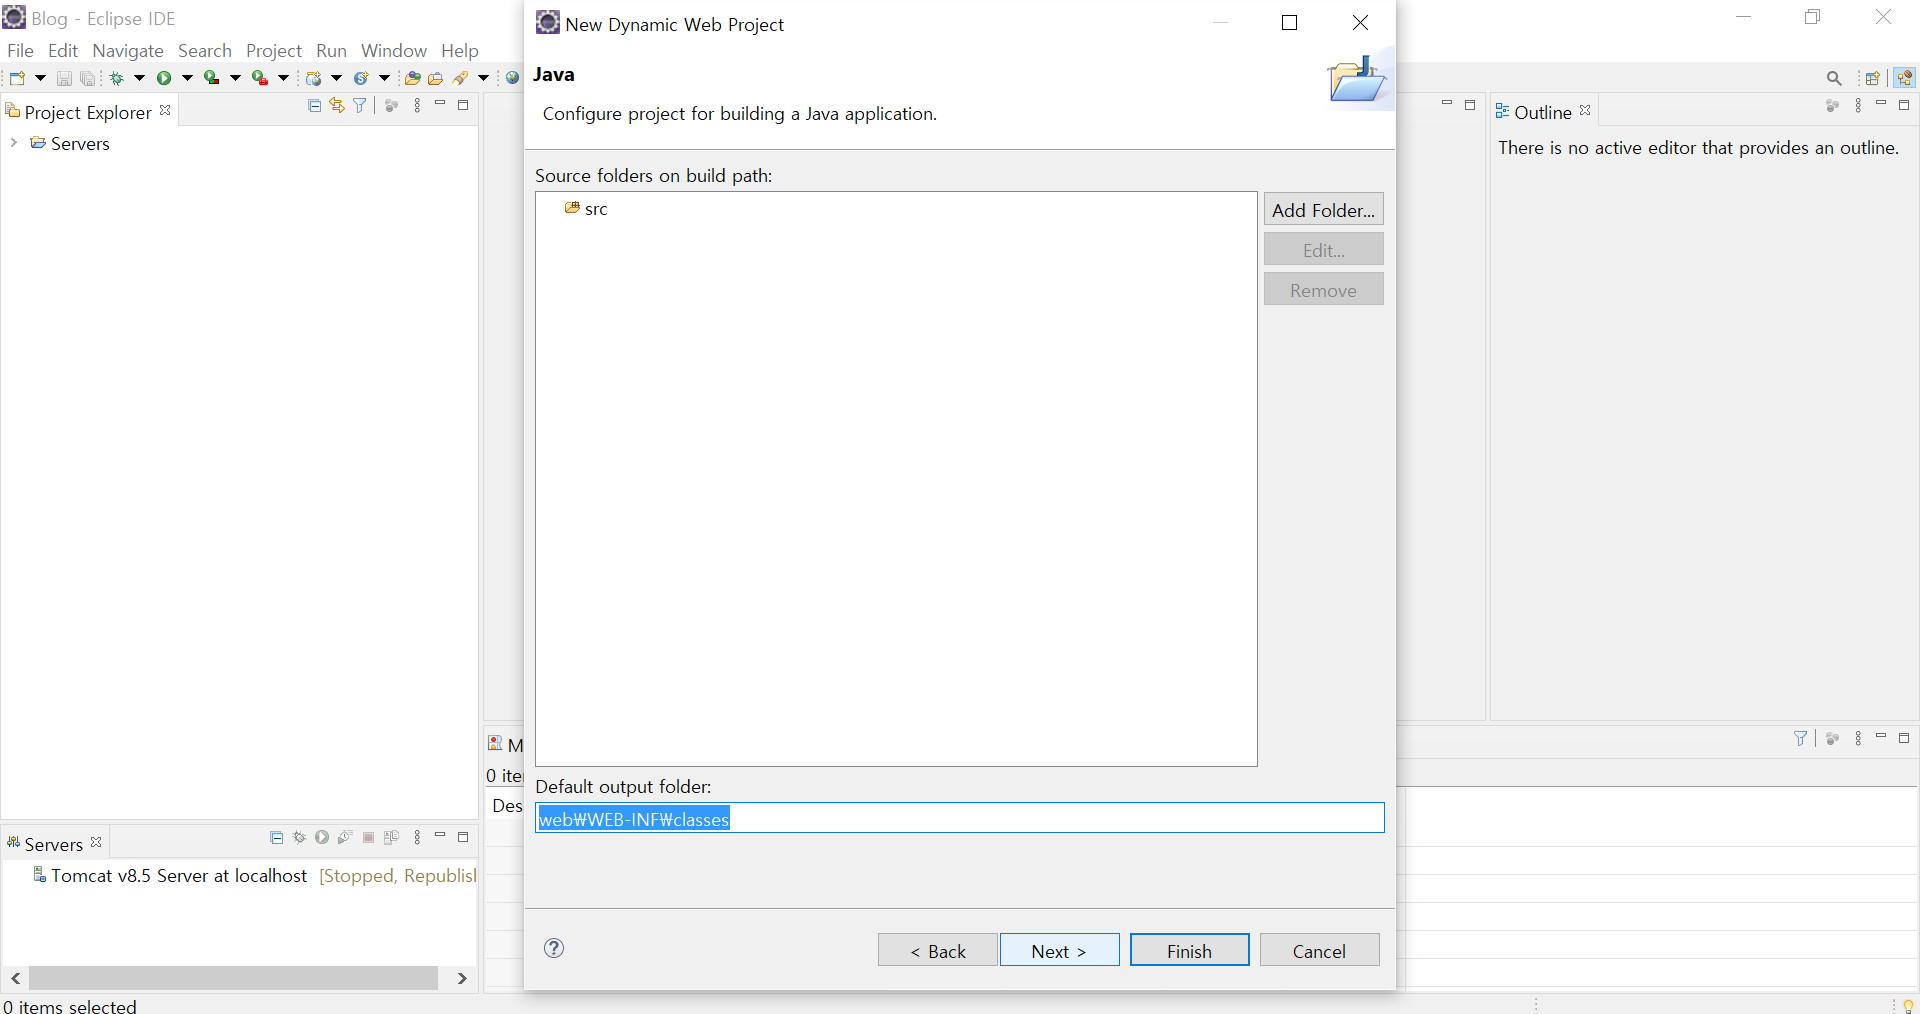Open the Search toolbar dropdown arrow

pos(483,78)
